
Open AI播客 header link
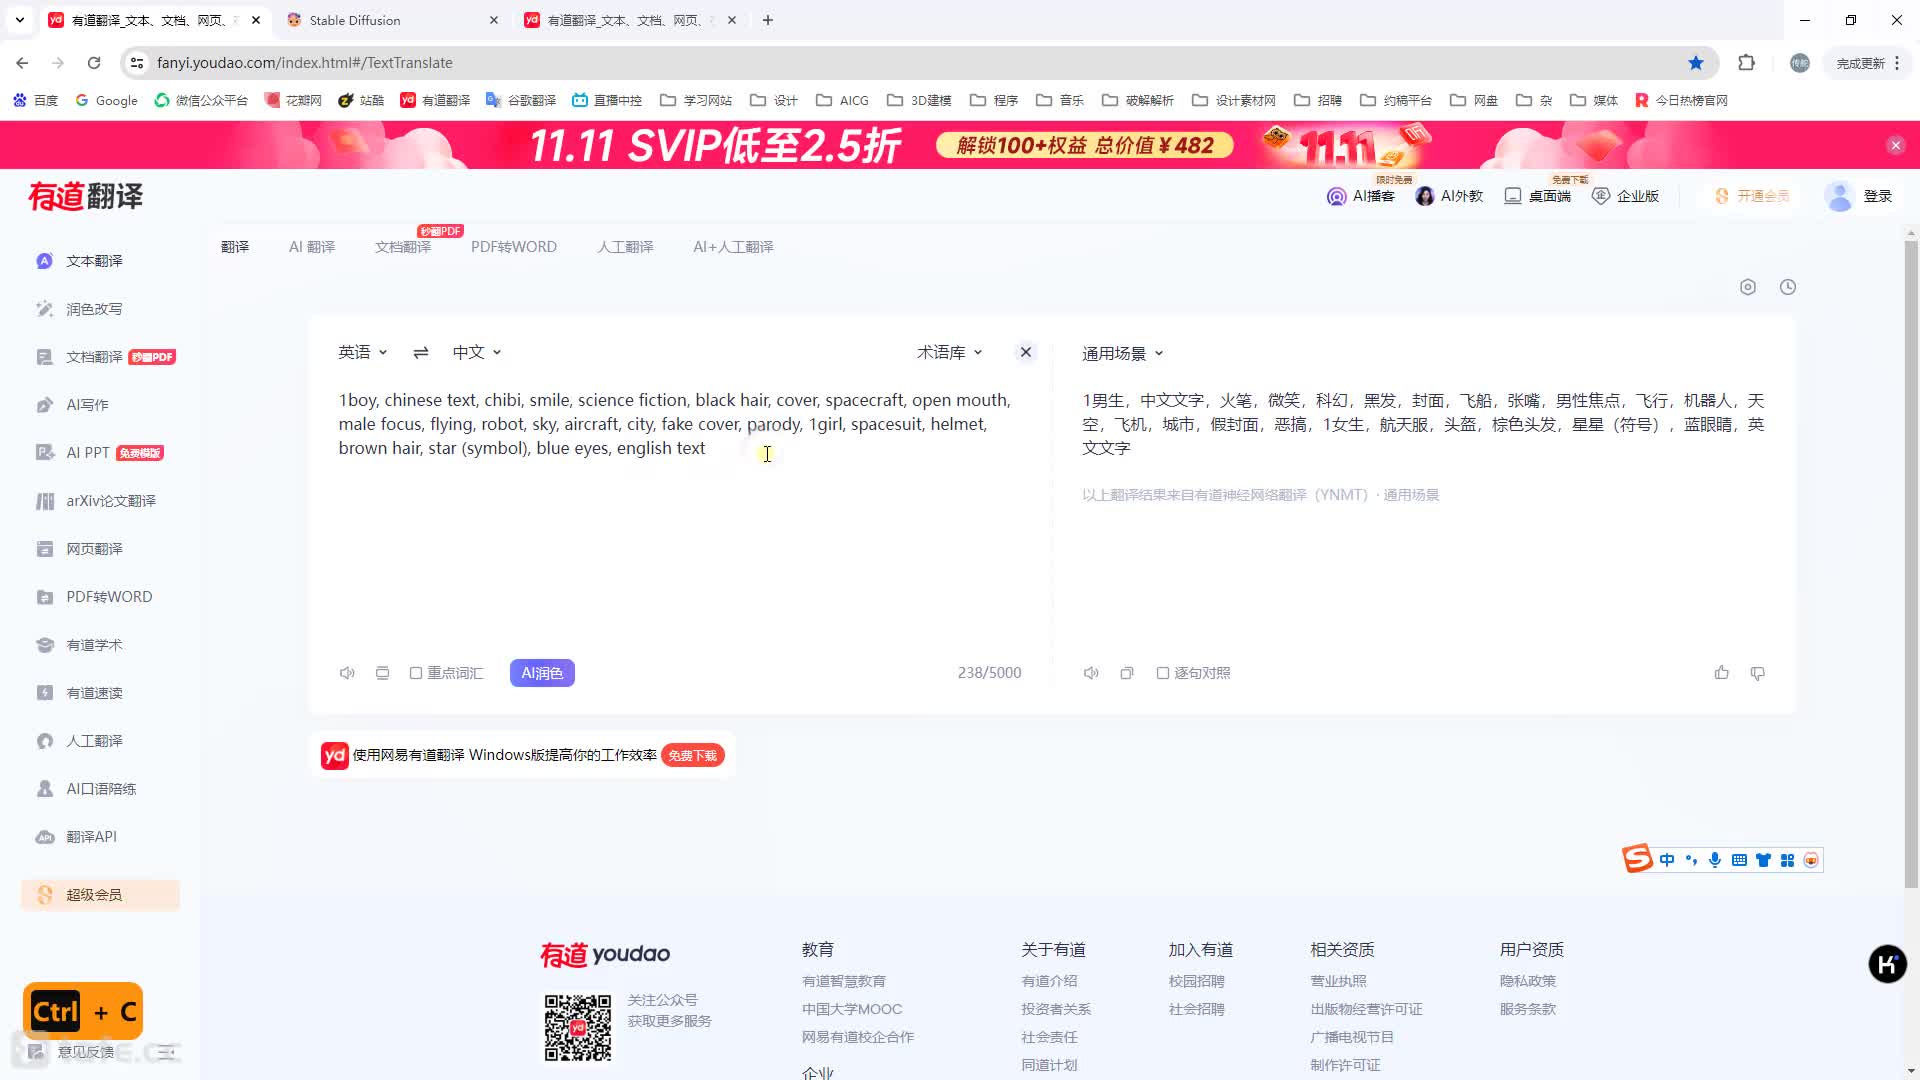[1361, 196]
